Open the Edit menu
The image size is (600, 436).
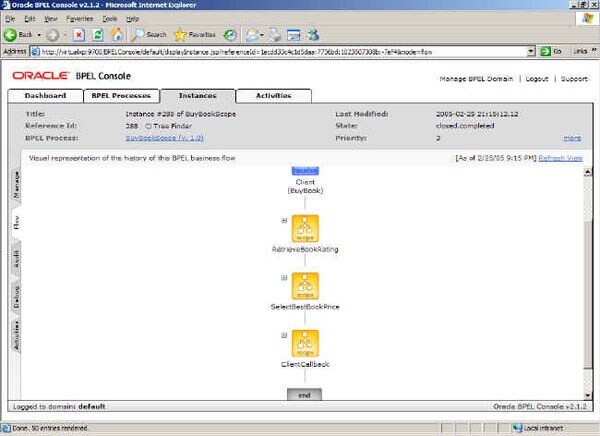pyautogui.click(x=29, y=19)
